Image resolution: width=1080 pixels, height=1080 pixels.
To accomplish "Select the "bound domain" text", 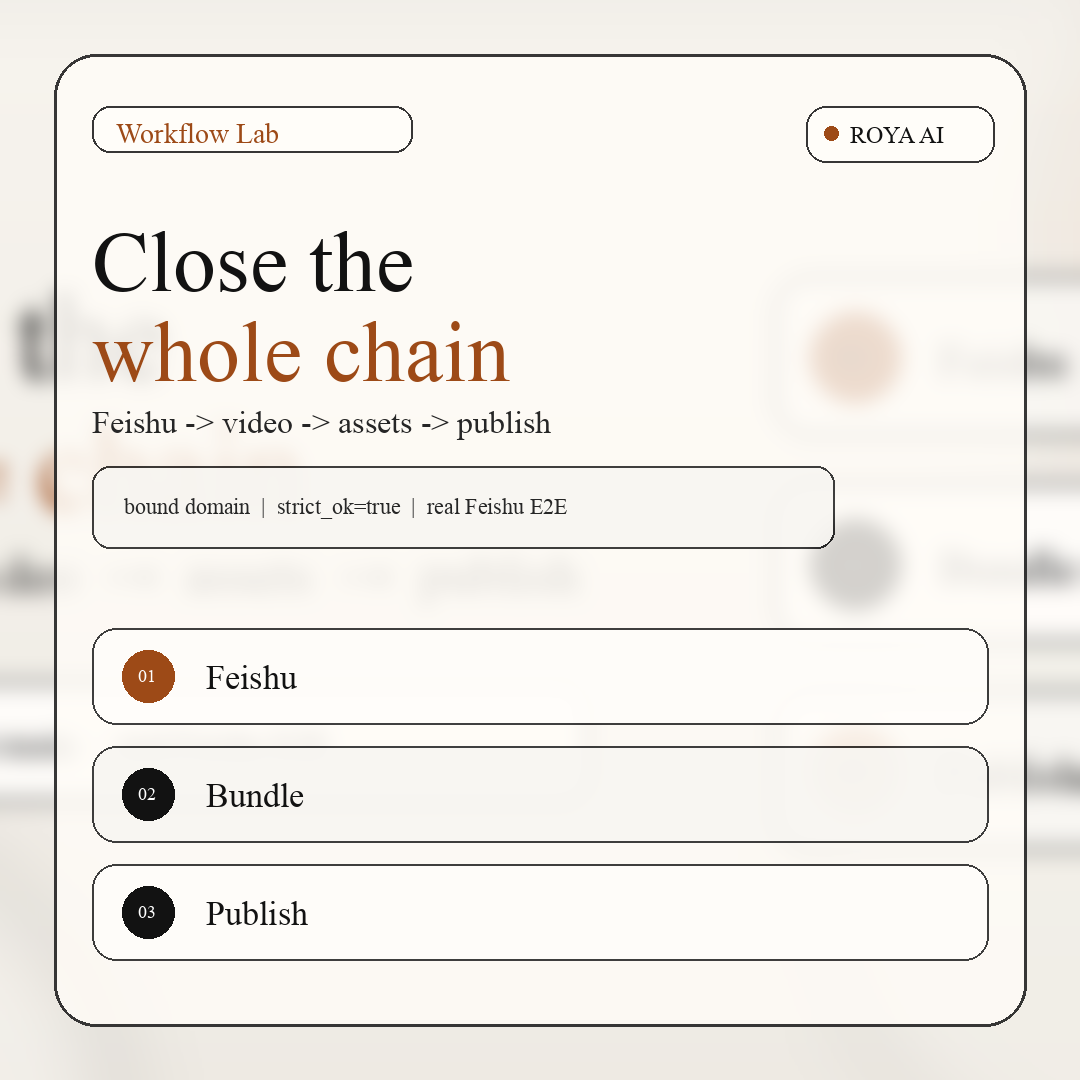I will [x=187, y=507].
